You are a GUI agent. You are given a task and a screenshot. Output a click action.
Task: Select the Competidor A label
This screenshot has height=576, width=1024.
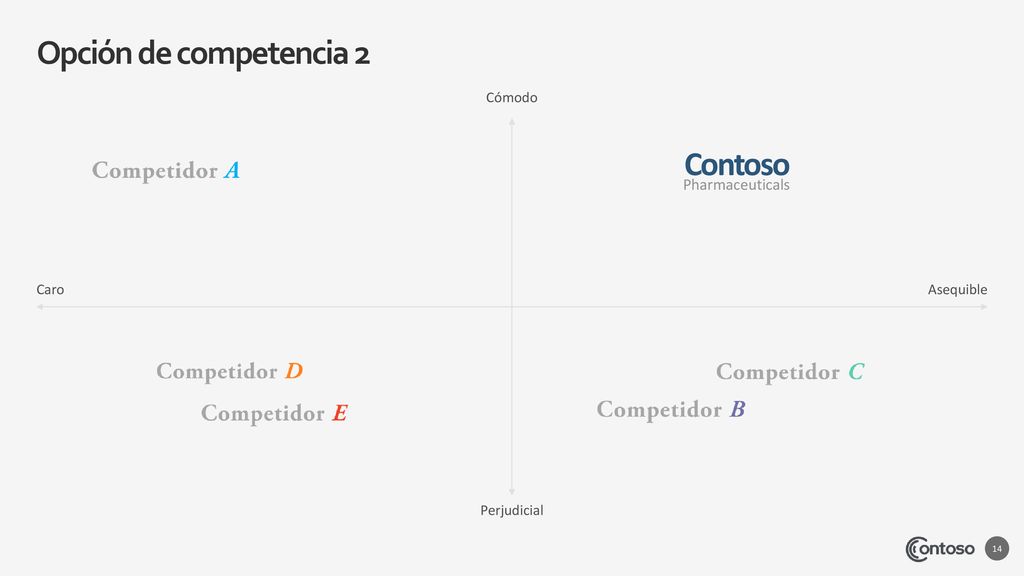pyautogui.click(x=166, y=170)
